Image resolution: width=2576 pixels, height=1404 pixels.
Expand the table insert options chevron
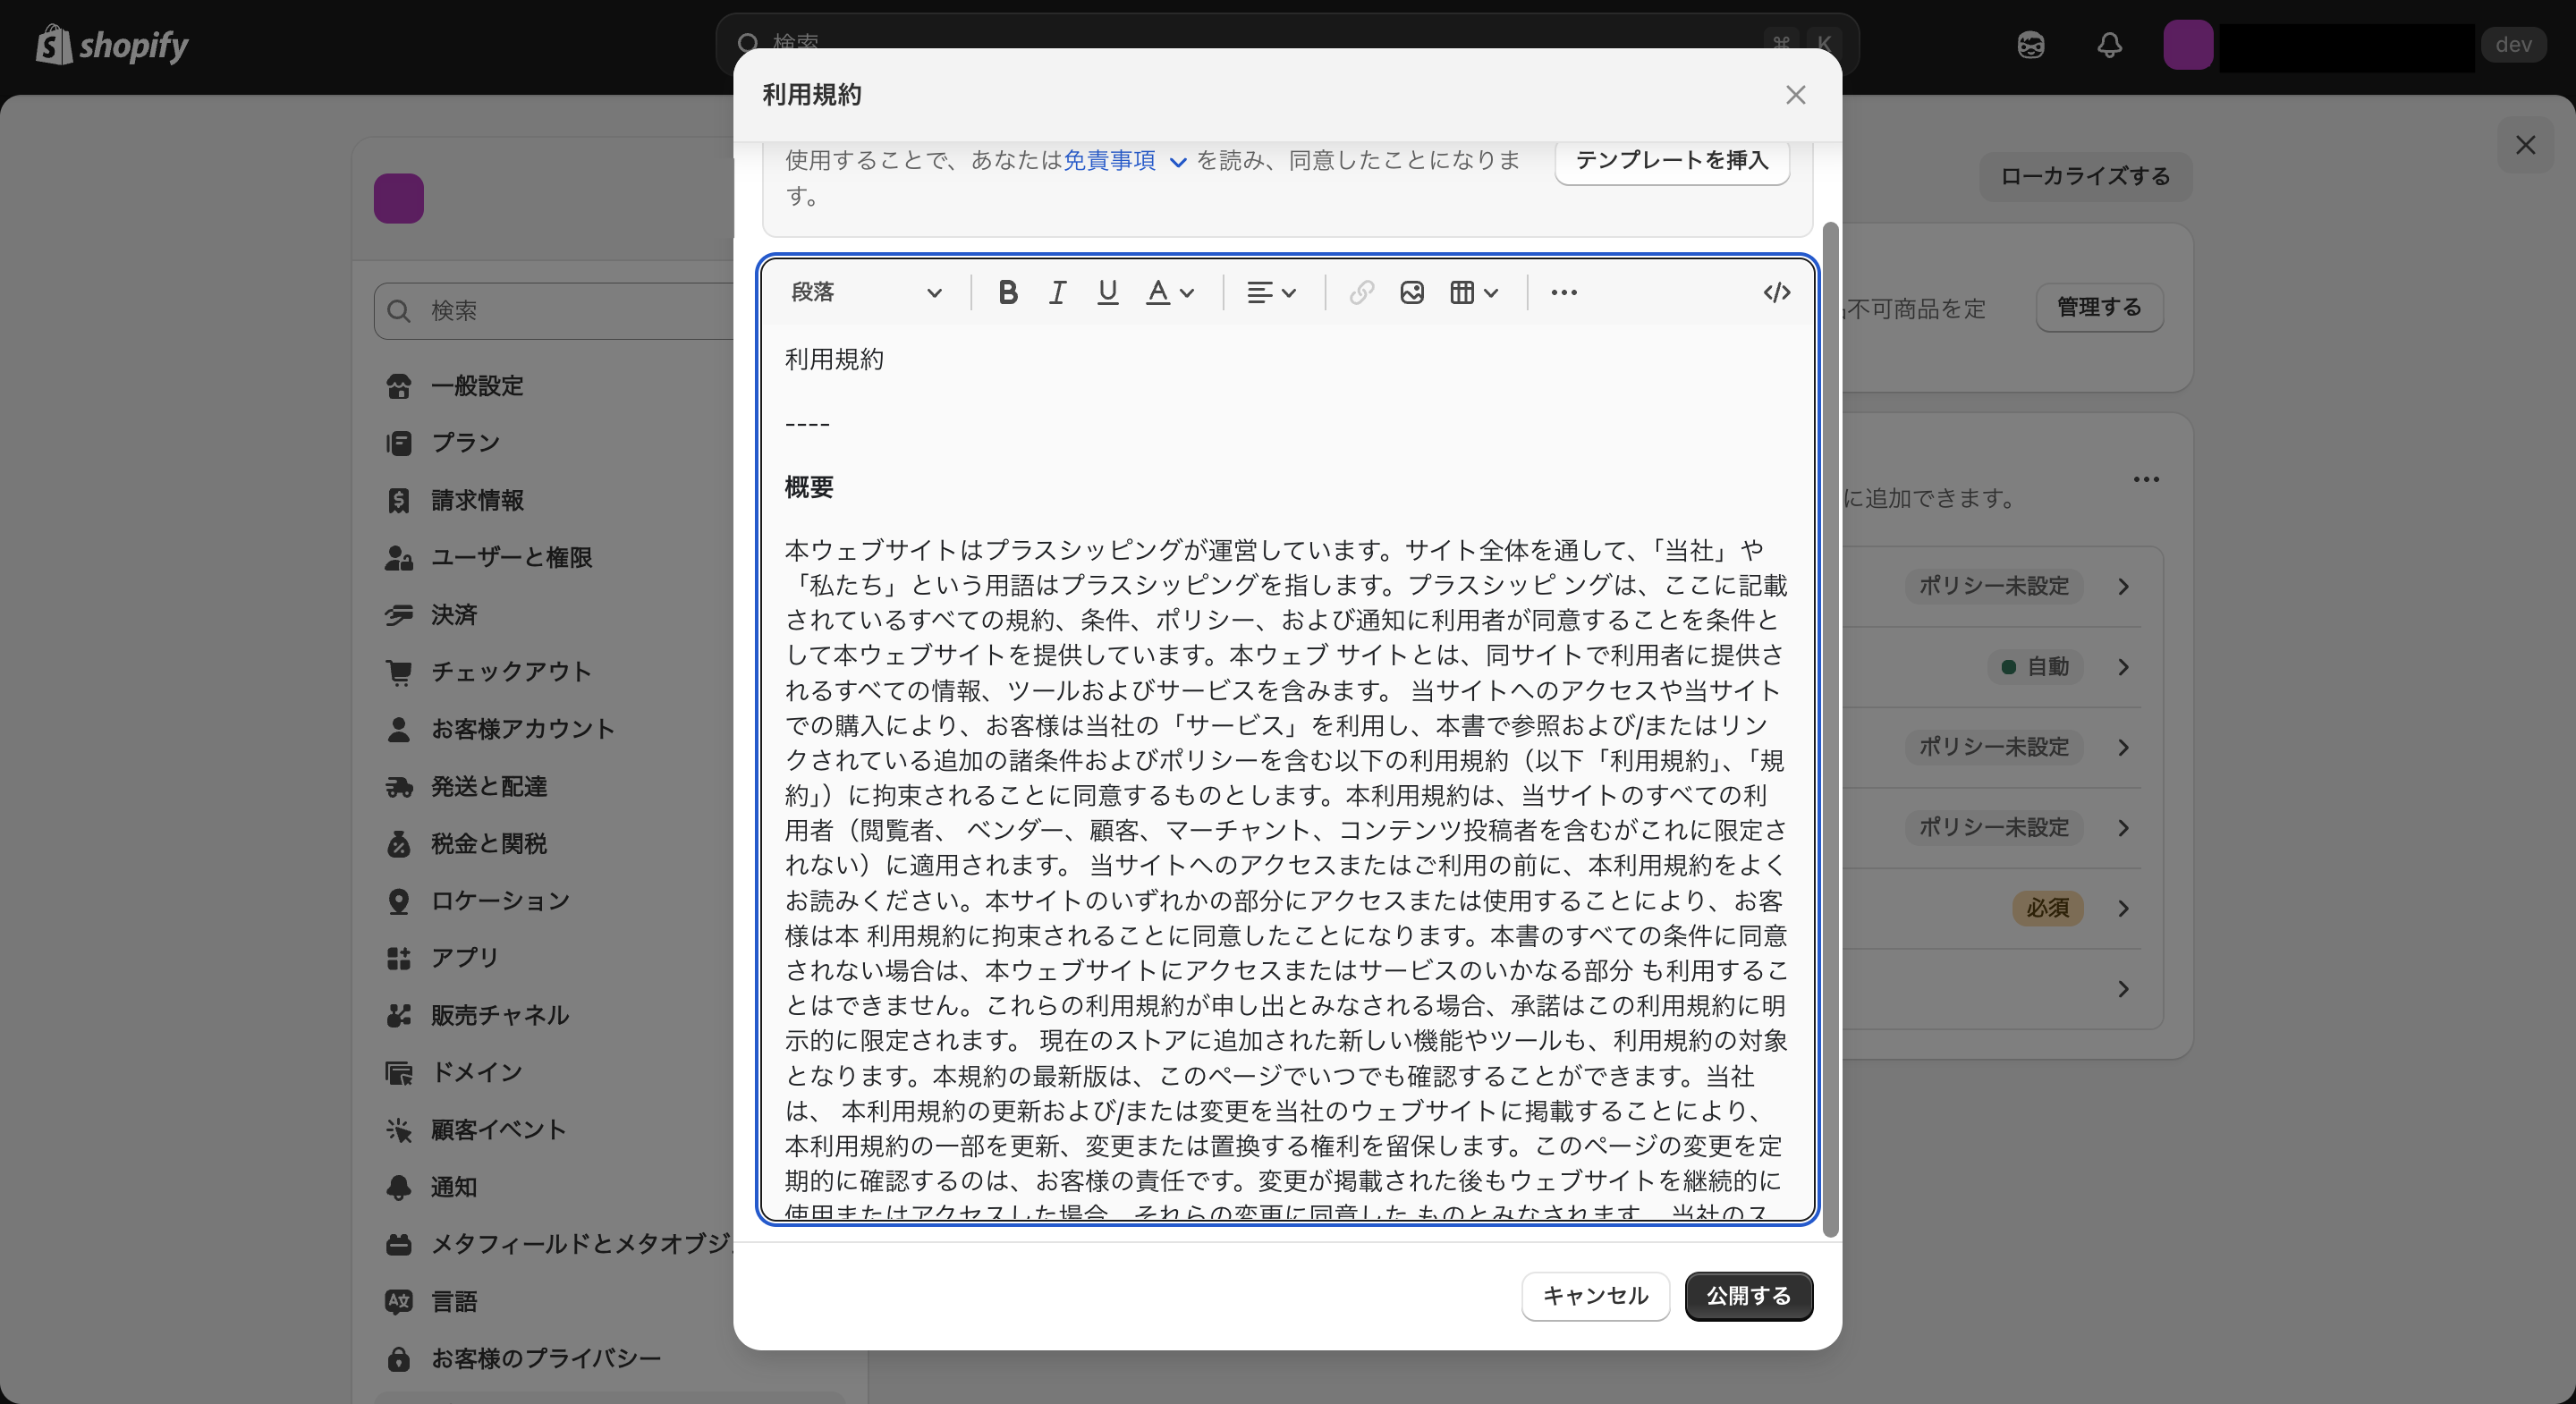(1490, 292)
